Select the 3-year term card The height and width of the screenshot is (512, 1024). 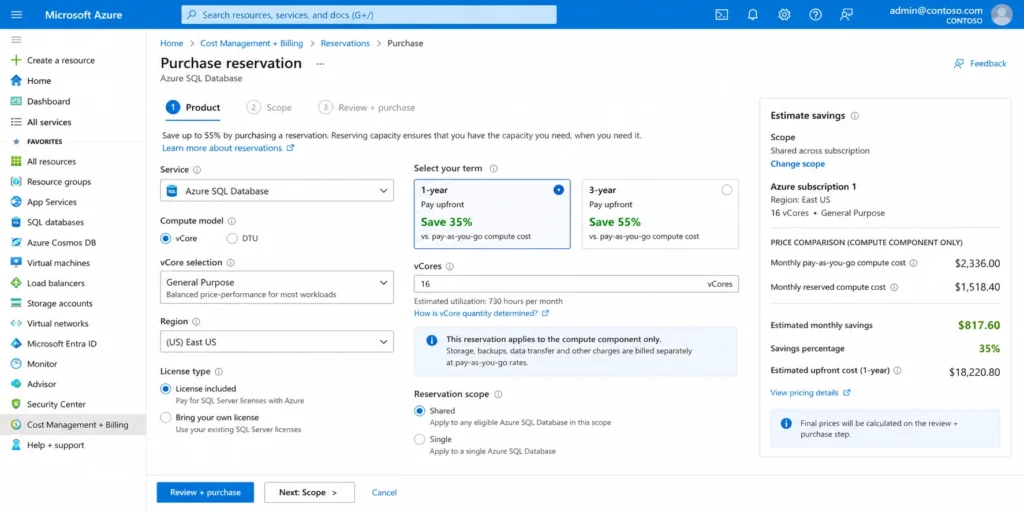point(660,214)
